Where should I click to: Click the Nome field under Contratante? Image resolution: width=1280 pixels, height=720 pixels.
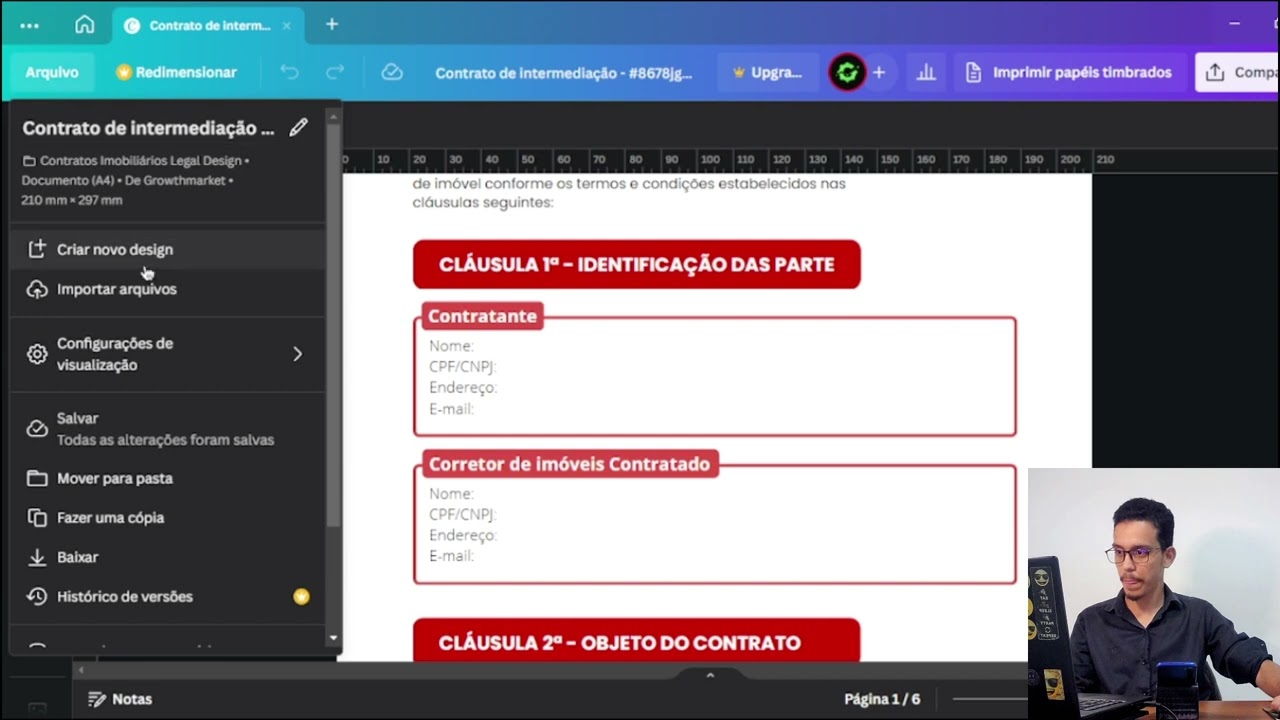click(451, 346)
